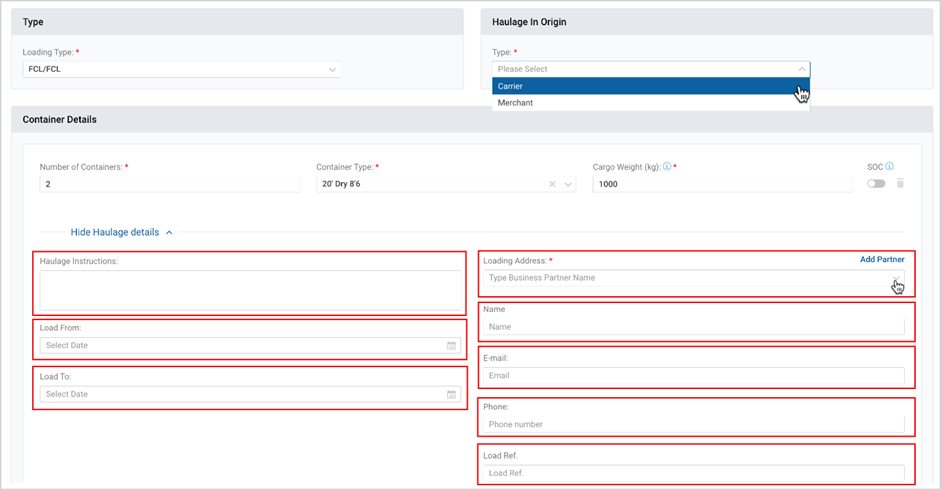Screen dimensions: 941x490
Task: Click the Haulage Instructions text area
Action: coord(250,290)
